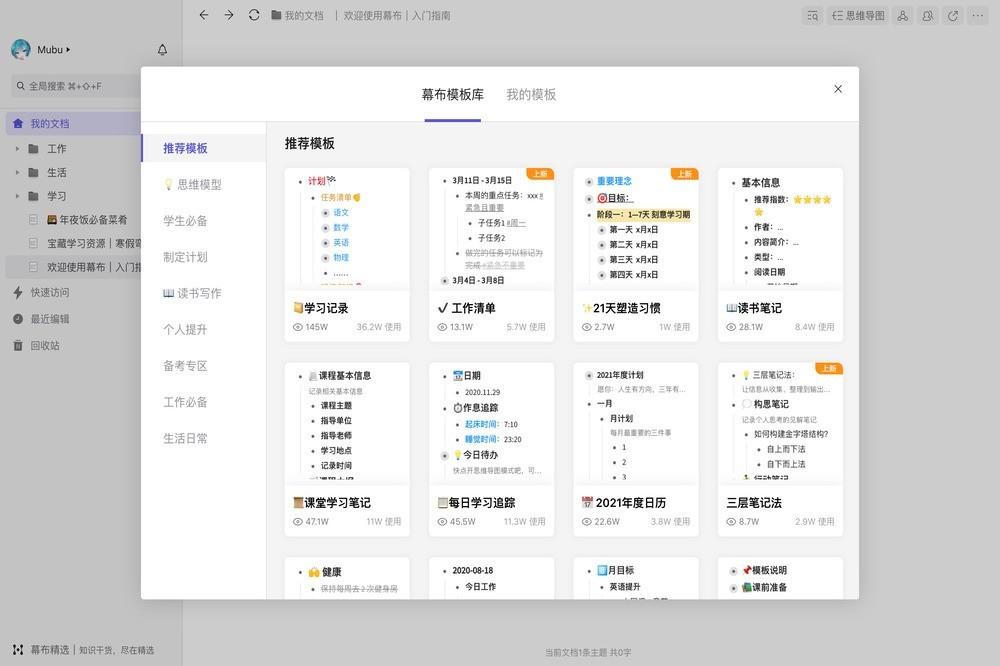Click the view-count eye icon on 学习记录

297,327
